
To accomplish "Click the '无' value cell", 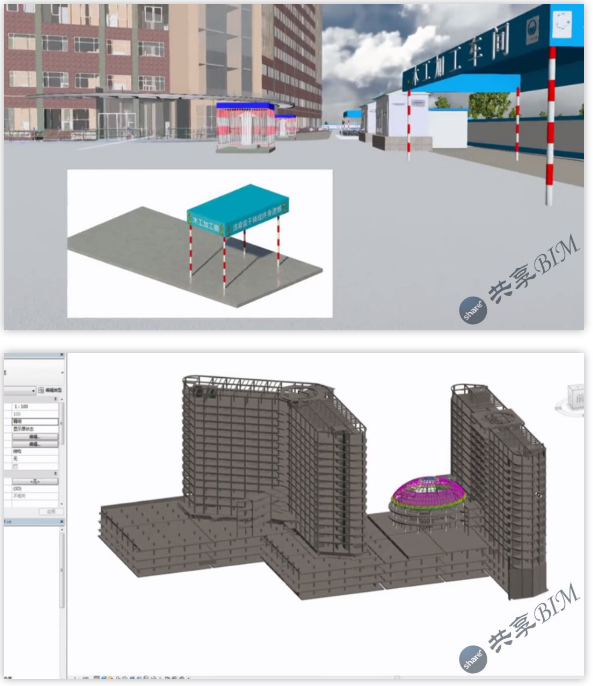I will (x=35, y=458).
